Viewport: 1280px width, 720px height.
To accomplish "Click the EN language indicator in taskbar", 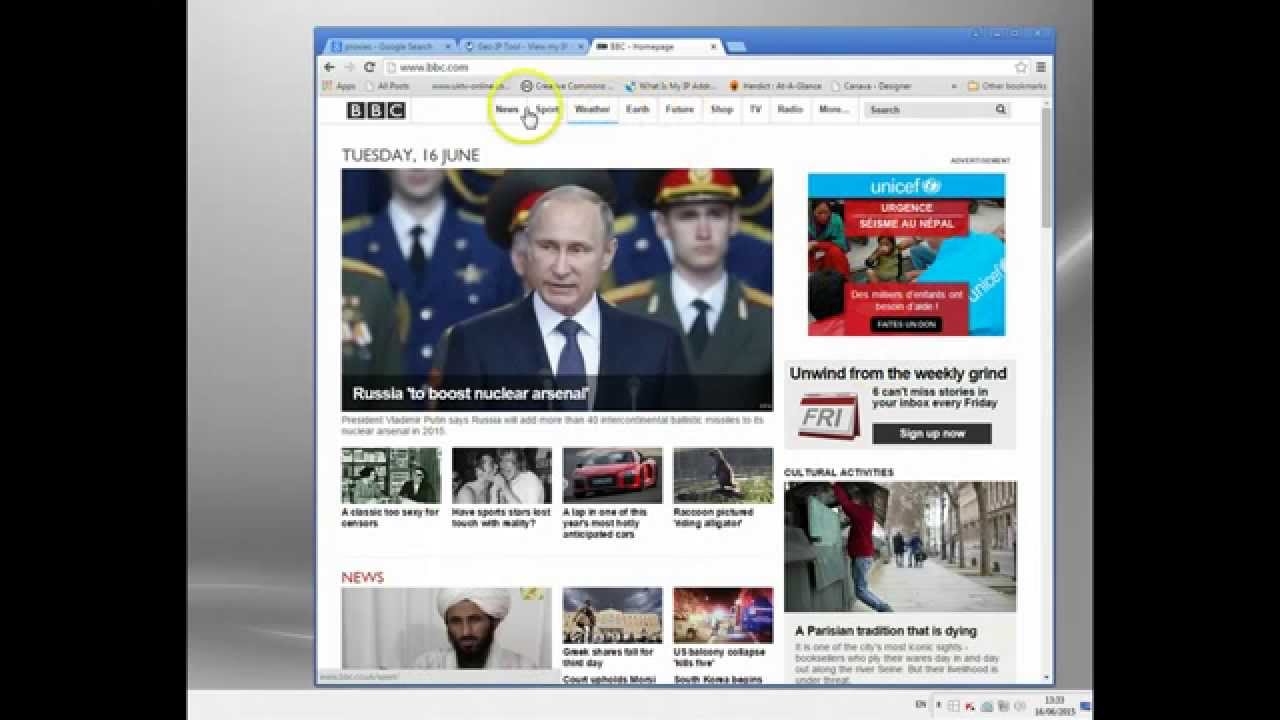I will point(921,704).
